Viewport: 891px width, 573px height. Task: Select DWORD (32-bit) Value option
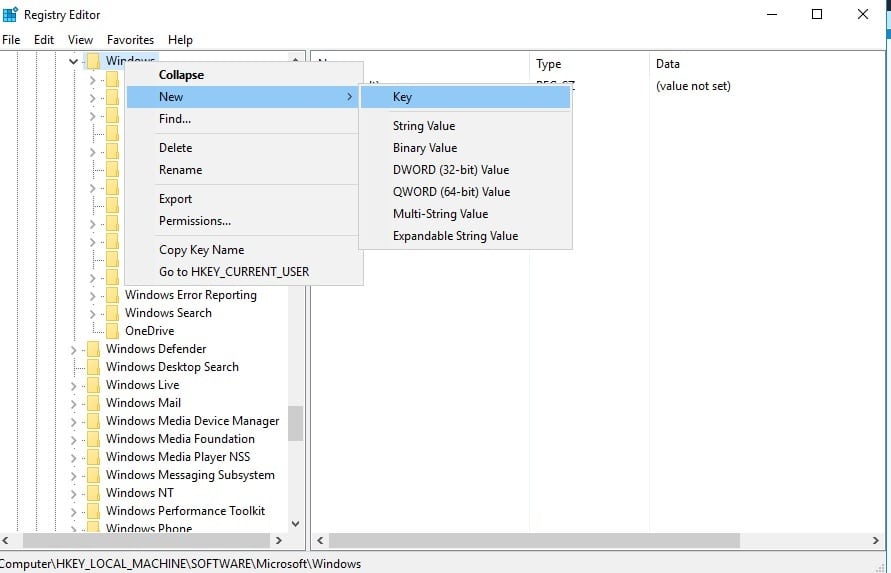(x=450, y=170)
